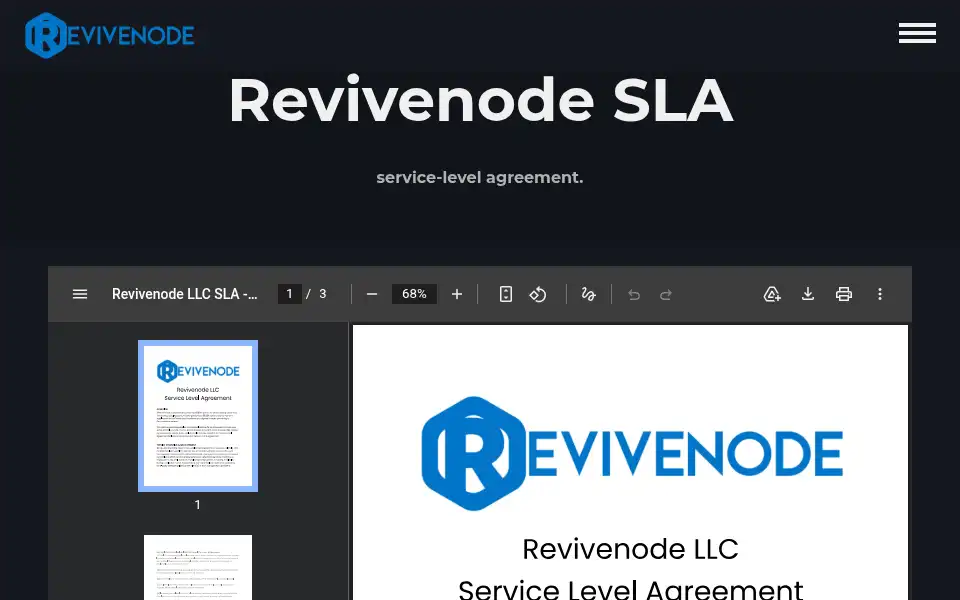Click the PDF title Revivenode LLC SLA
The image size is (960, 600).
pos(185,294)
